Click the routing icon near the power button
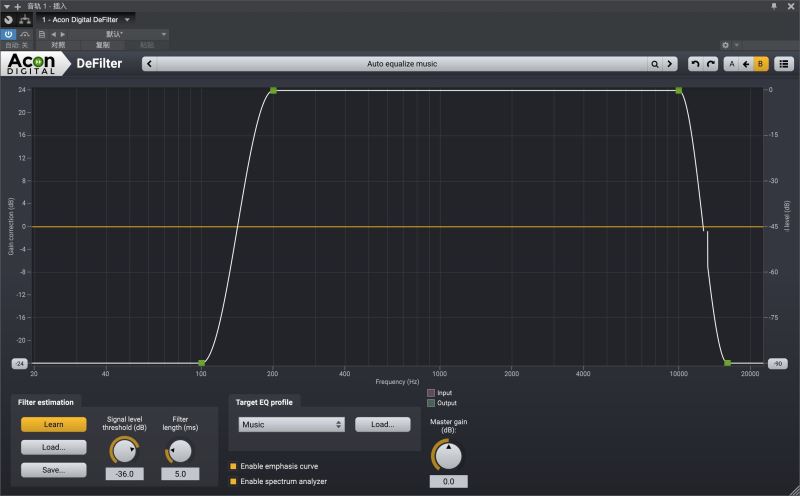 coord(24,34)
